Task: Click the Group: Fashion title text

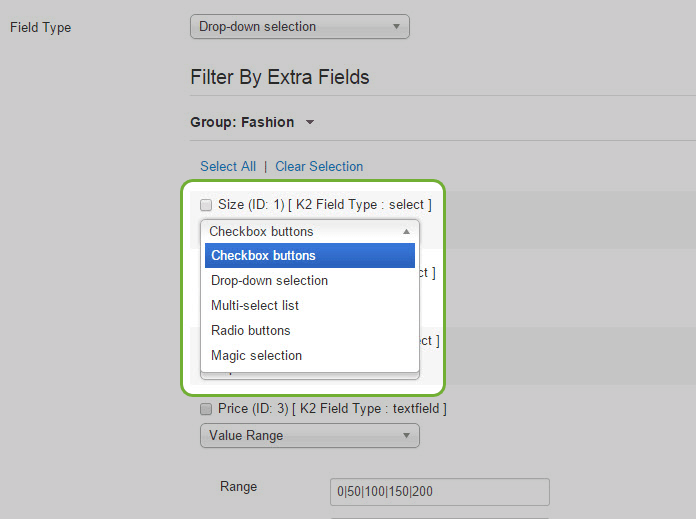Action: click(x=242, y=122)
